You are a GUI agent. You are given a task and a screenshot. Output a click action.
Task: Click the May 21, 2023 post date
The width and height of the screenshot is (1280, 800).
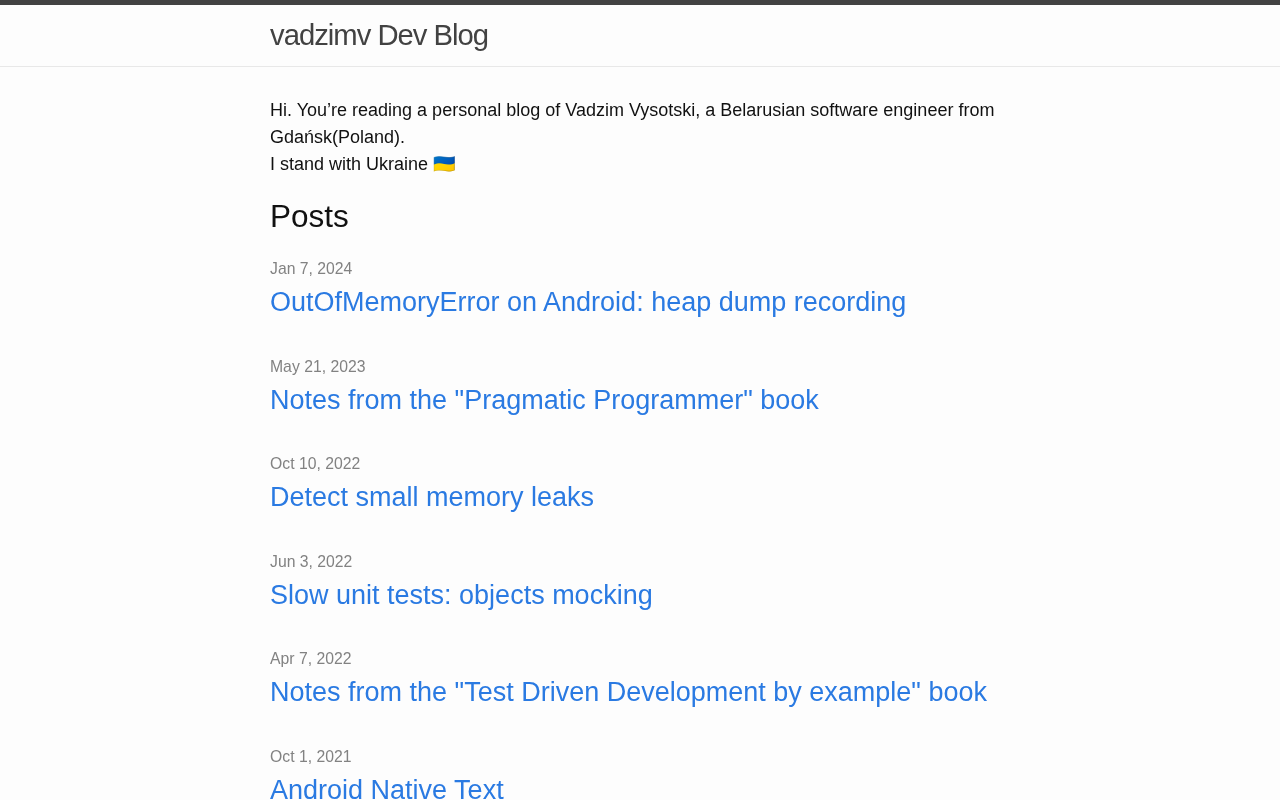tap(318, 367)
